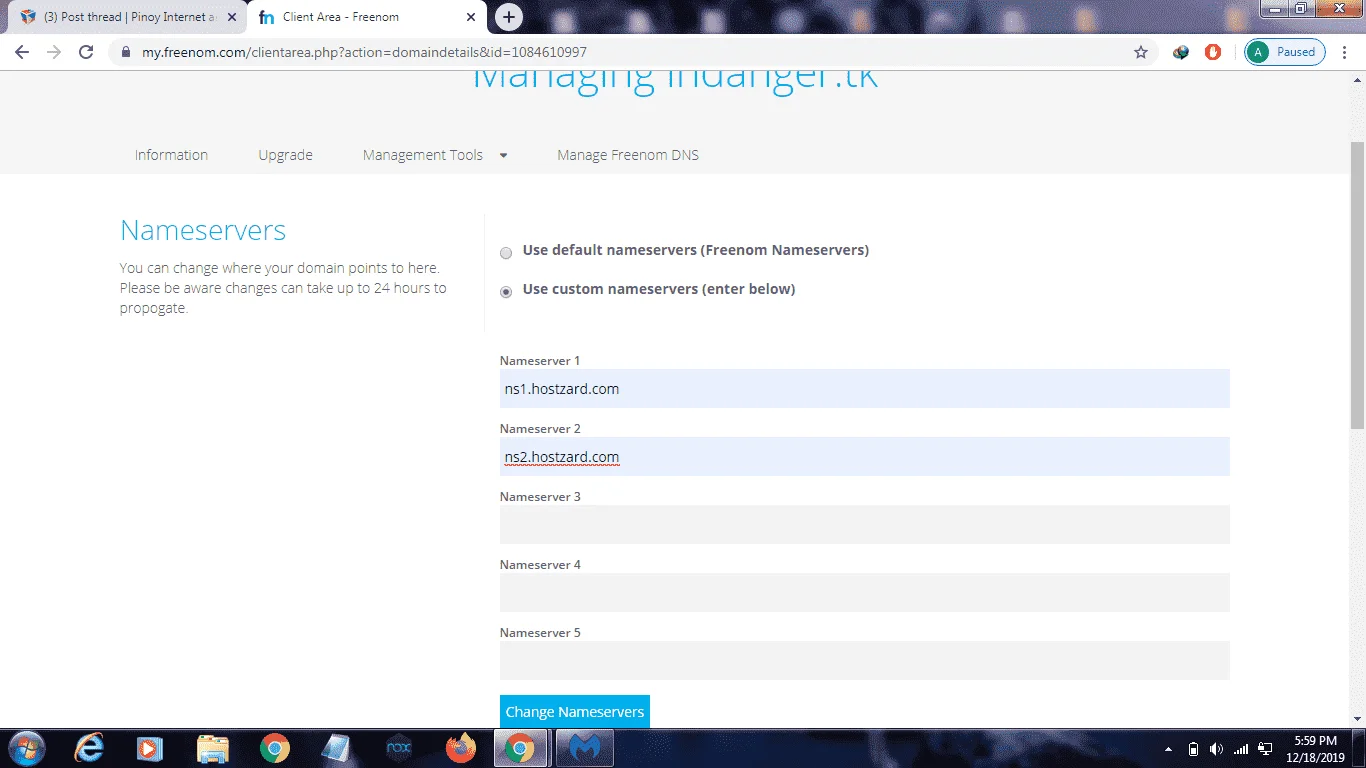Click the empty Nameserver 4 field
This screenshot has height=768, width=1366.
coord(864,592)
